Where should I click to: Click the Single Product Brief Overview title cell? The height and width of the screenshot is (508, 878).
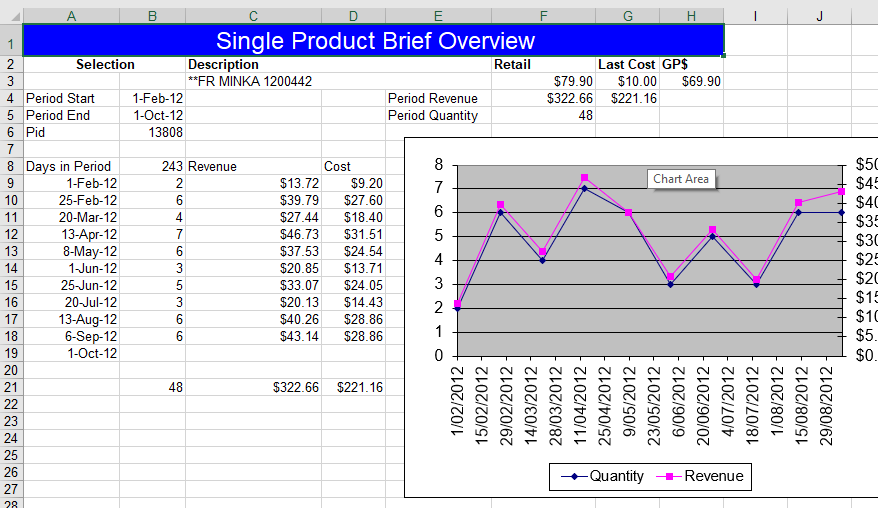coord(373,41)
